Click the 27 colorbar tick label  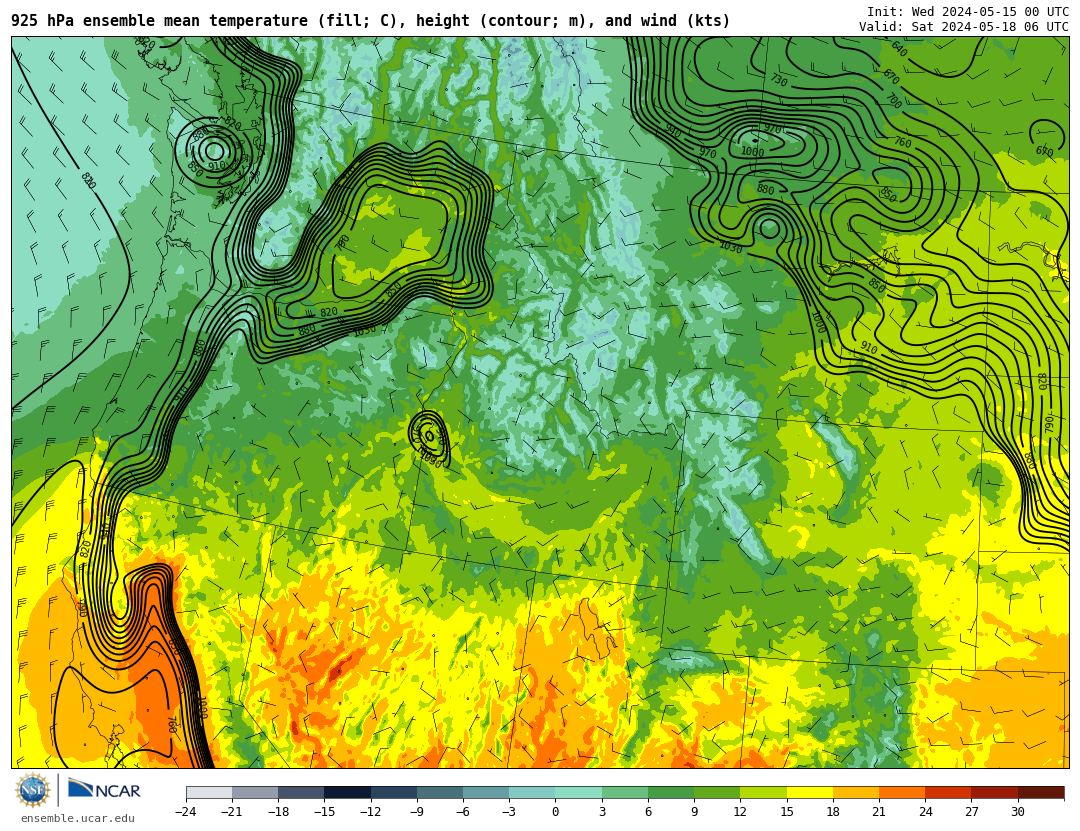click(x=971, y=812)
